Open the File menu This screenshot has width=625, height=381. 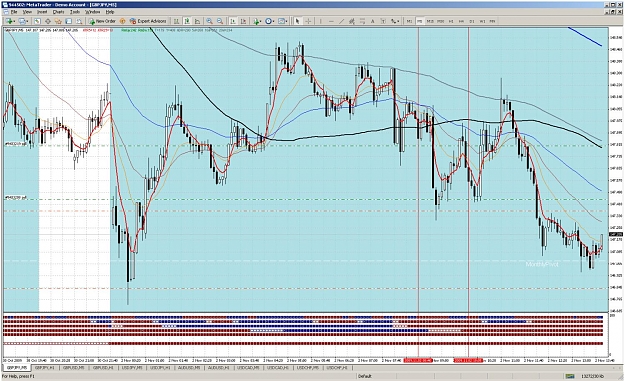(x=14, y=12)
